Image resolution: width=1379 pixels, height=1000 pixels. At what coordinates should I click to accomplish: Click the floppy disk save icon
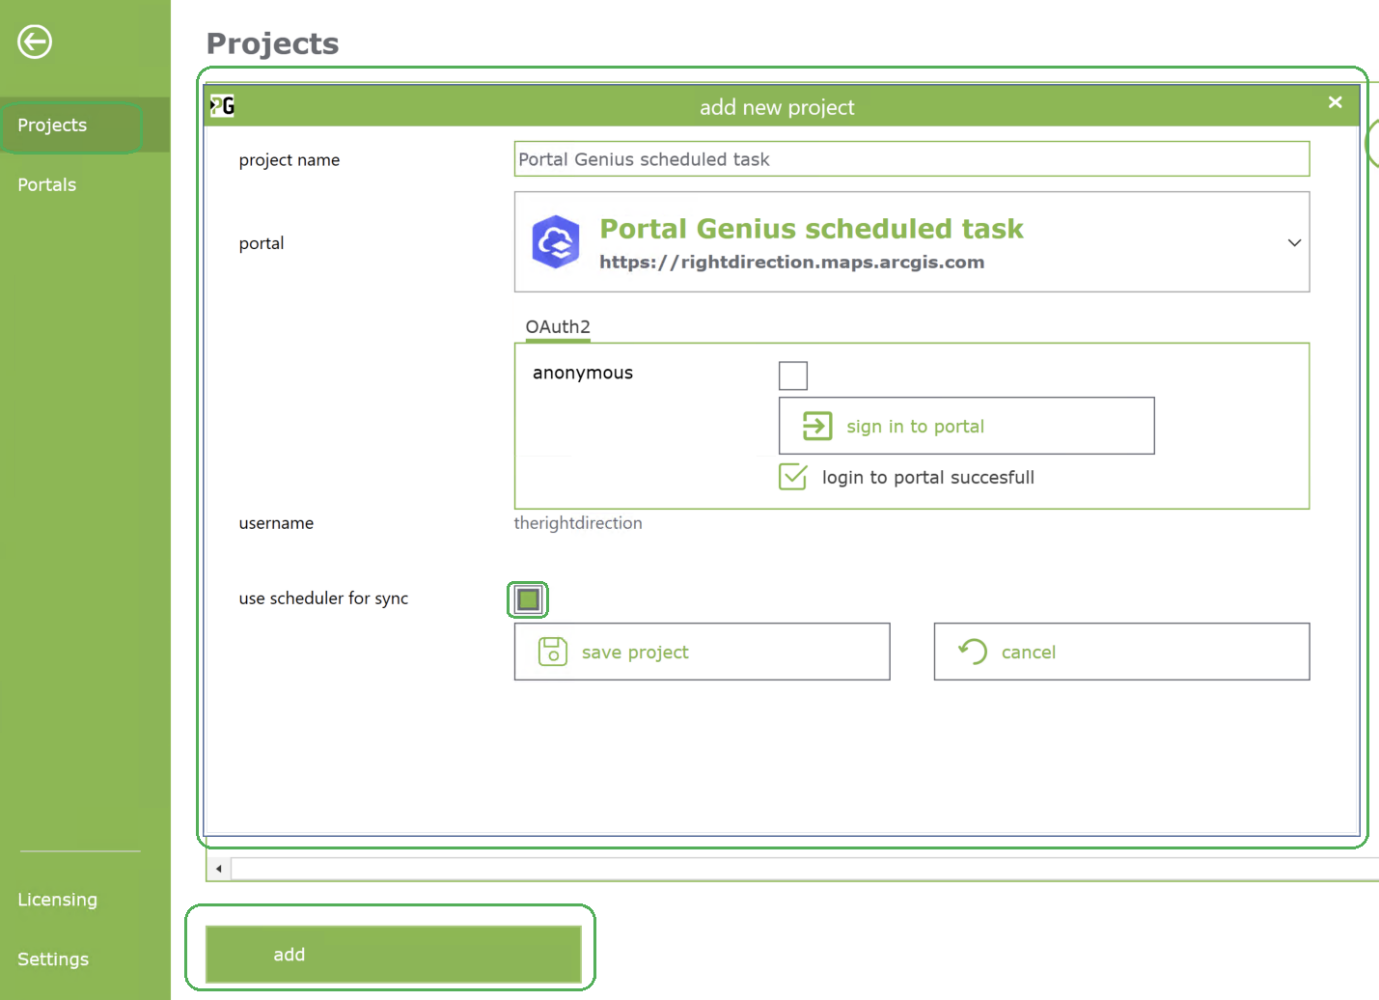(x=553, y=652)
